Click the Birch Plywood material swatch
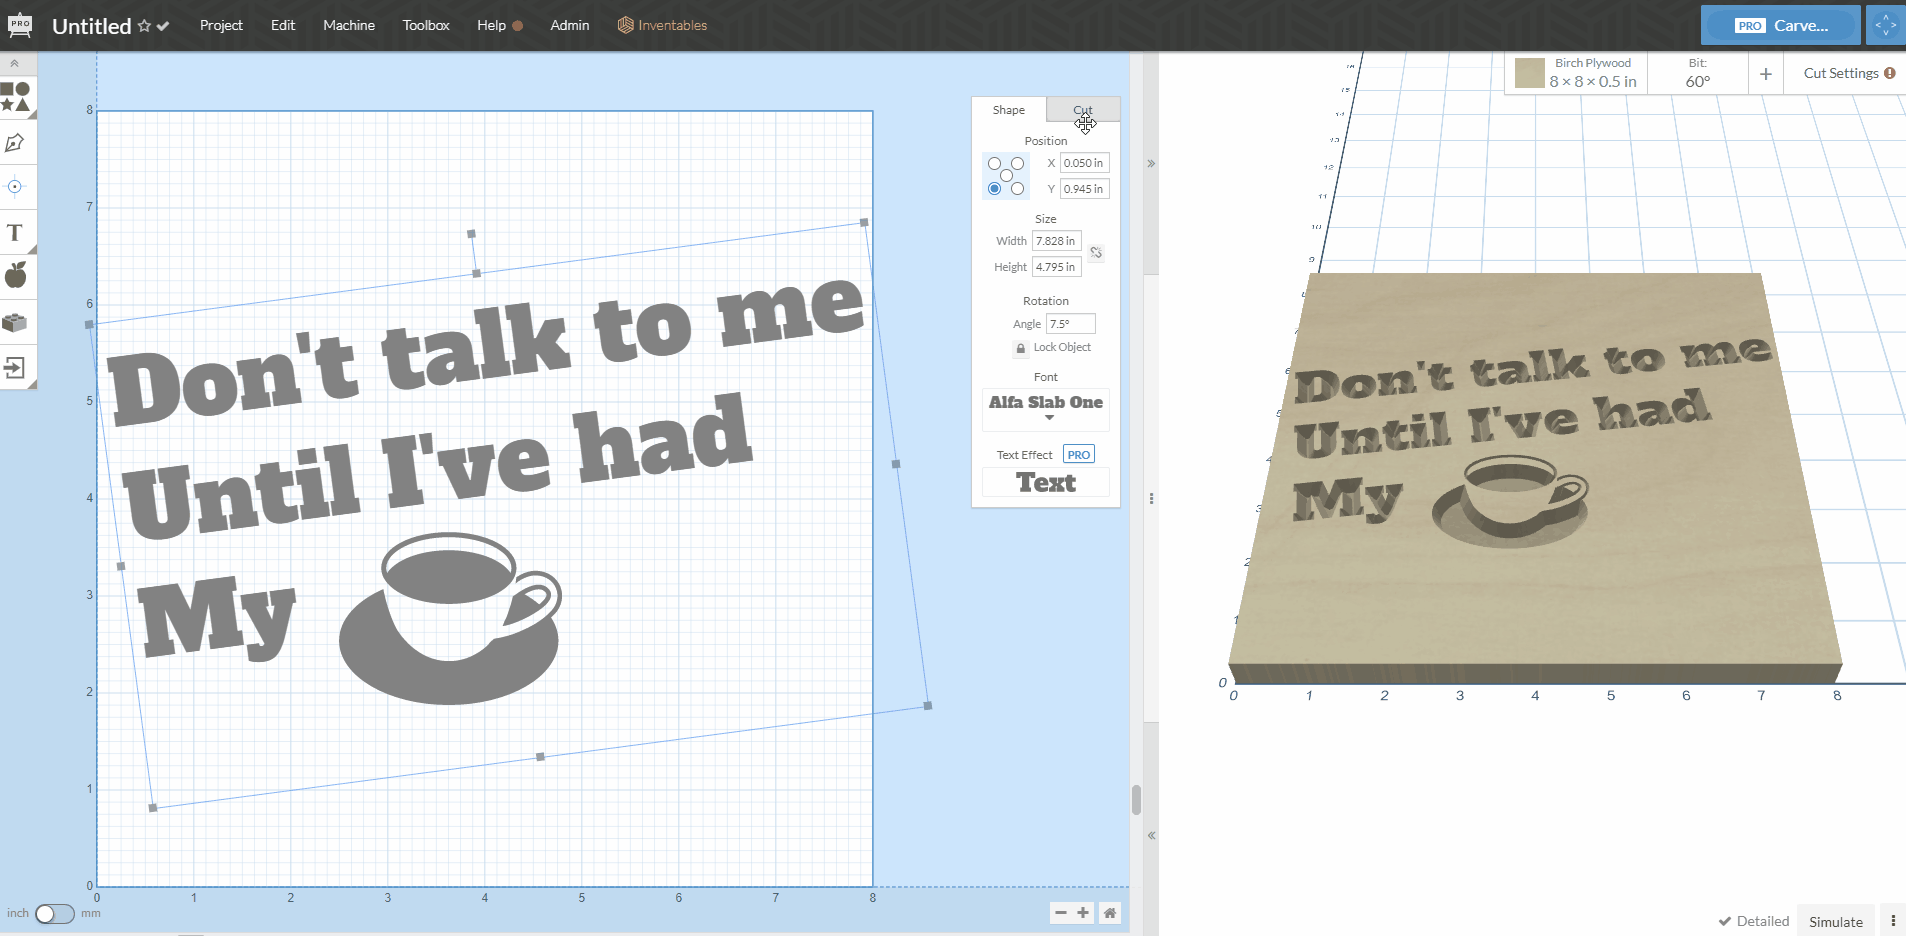 click(1530, 73)
